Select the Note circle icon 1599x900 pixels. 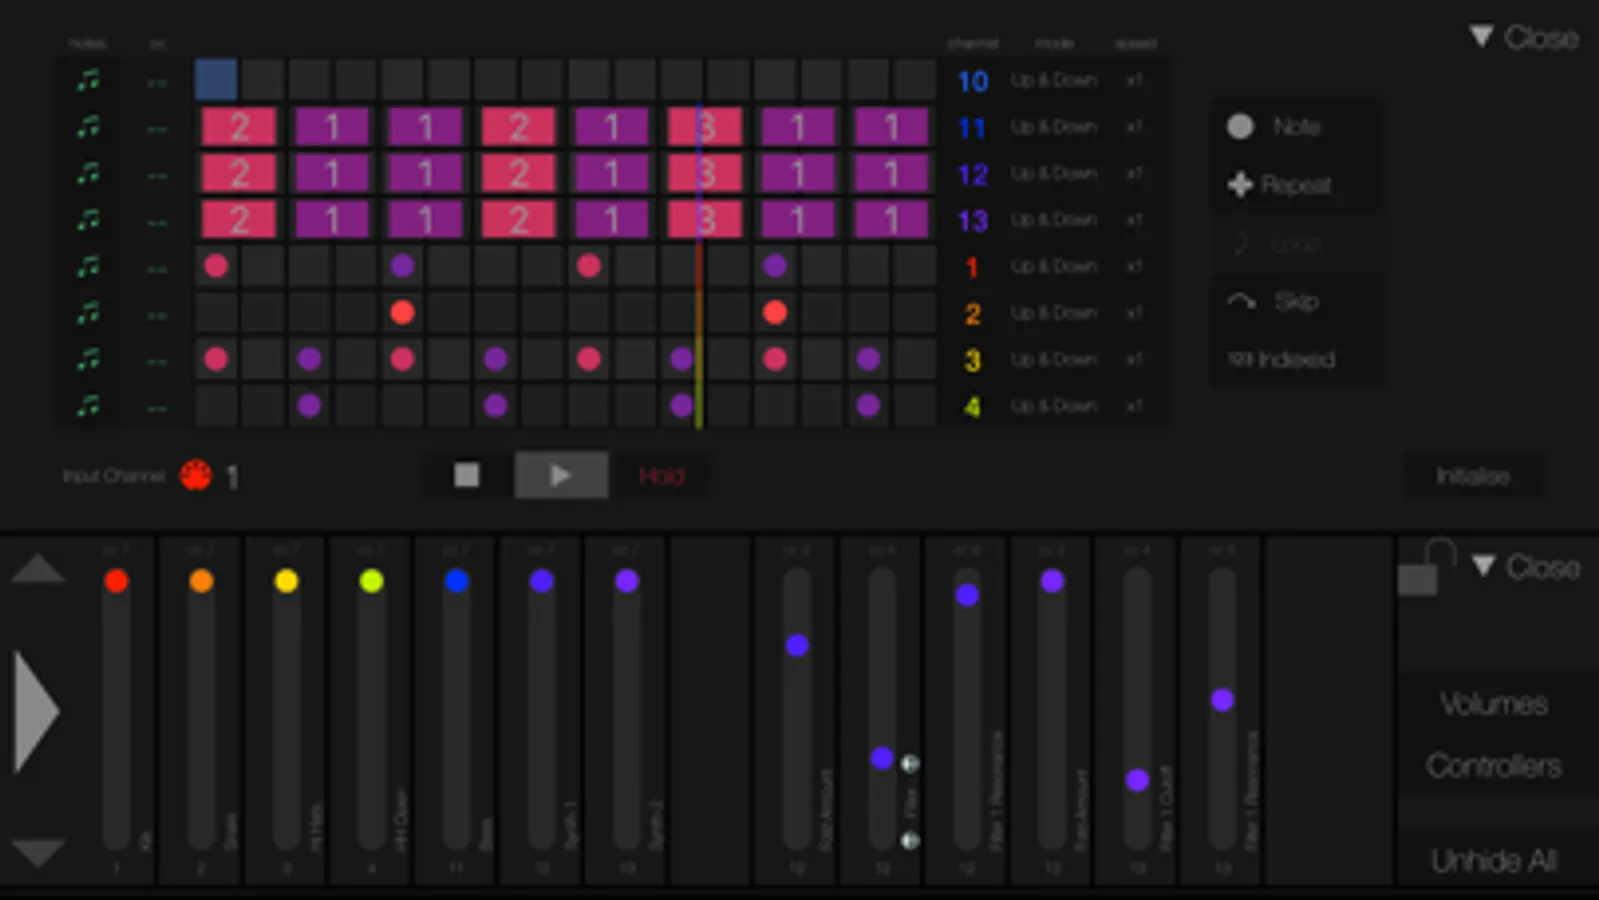pyautogui.click(x=1240, y=126)
